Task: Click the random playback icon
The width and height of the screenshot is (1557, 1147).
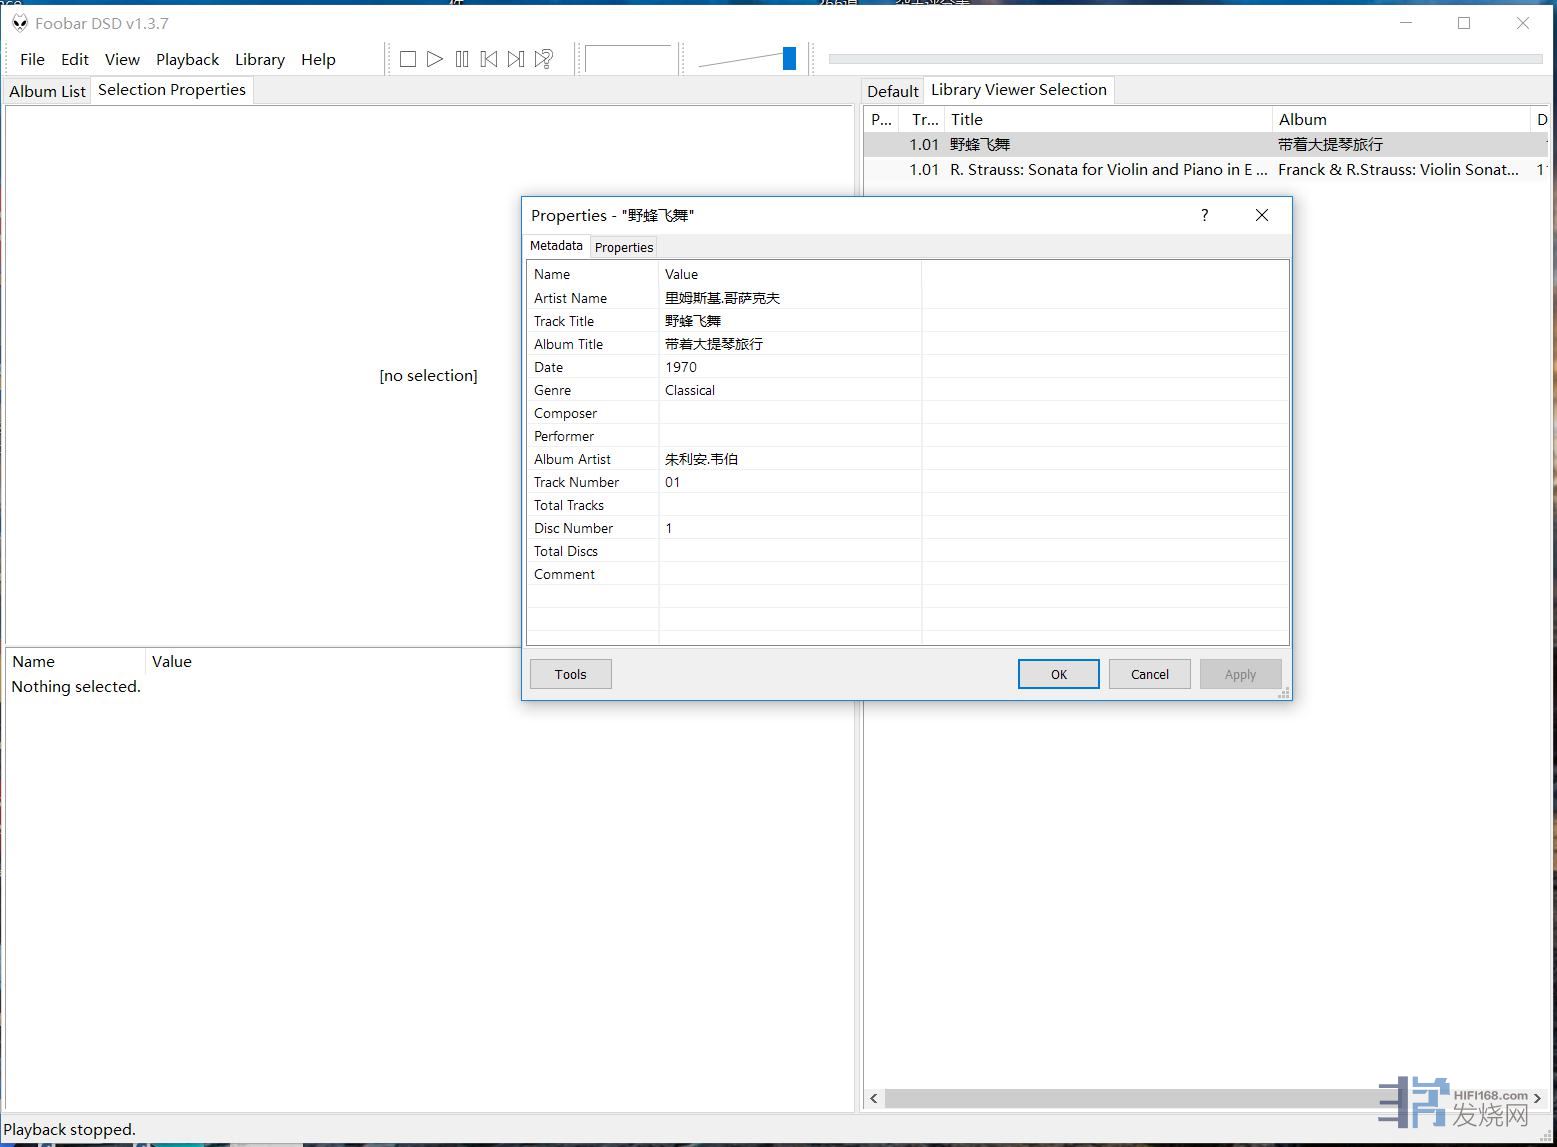Action: [544, 59]
